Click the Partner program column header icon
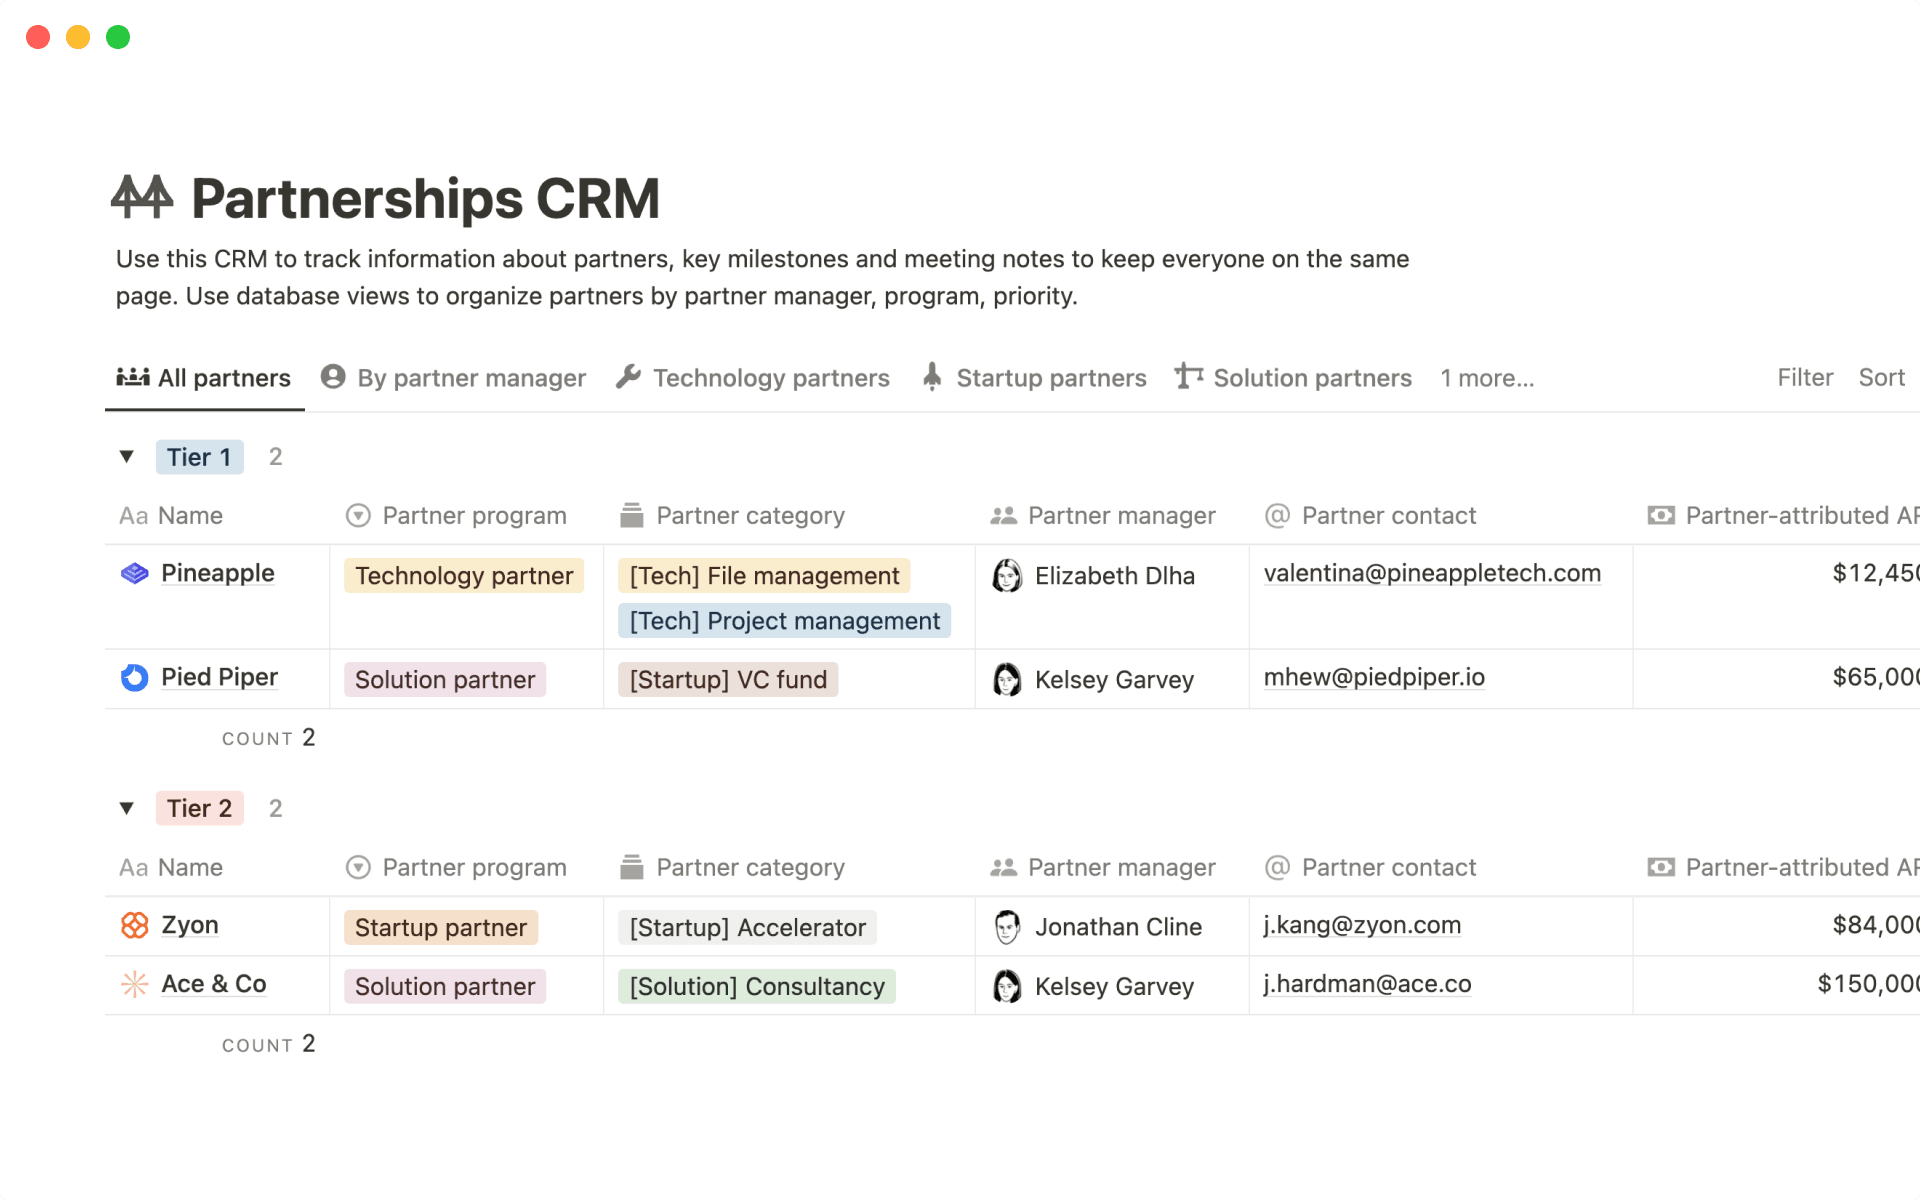1920x1200 pixels. pos(357,515)
